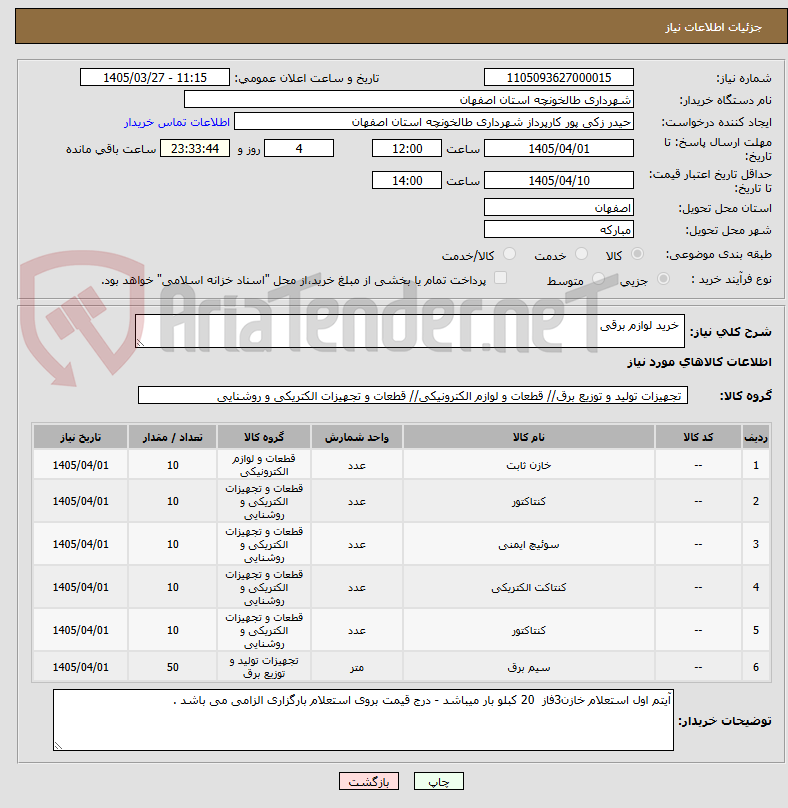This screenshot has height=808, width=788.
Task: Click the row number 4 cell
Action: tap(756, 587)
